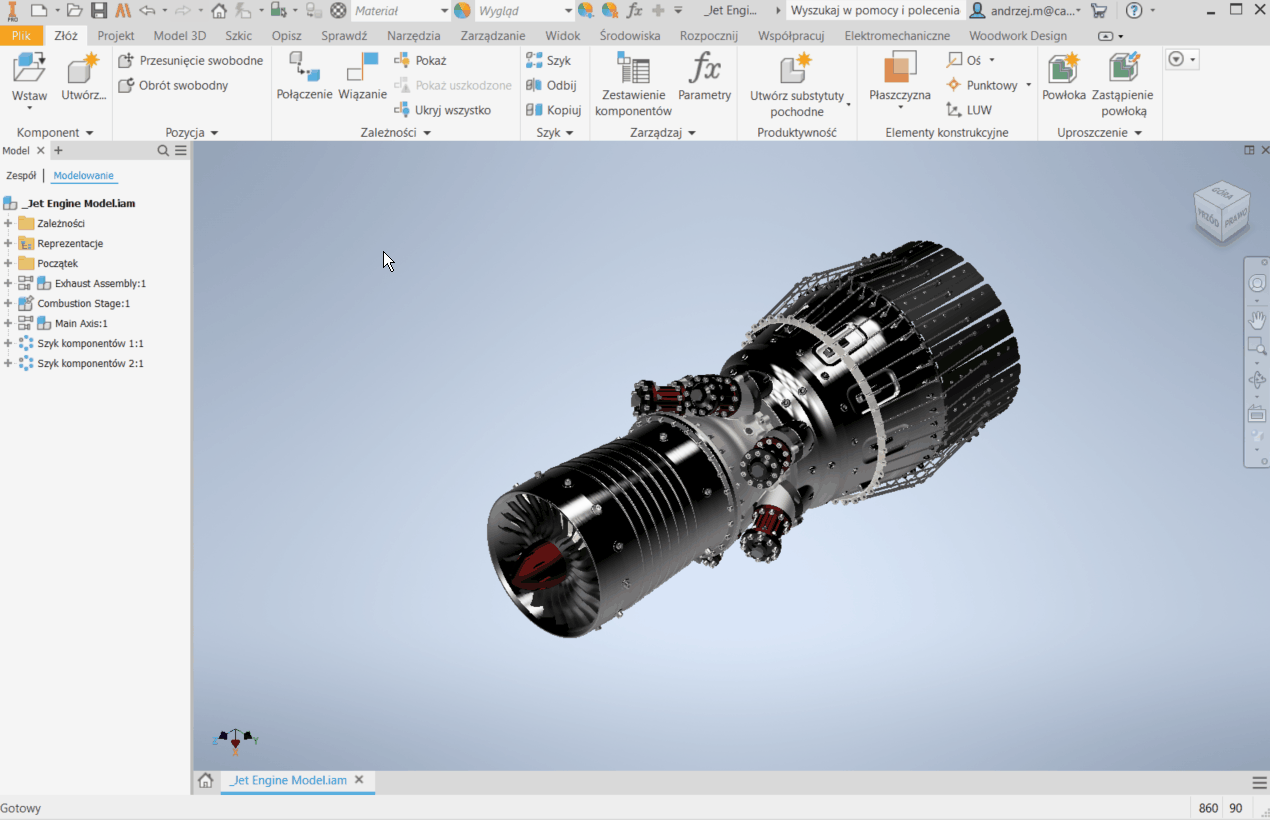Toggle Przesunięcie swobodne free move
The image size is (1270, 820).
191,61
